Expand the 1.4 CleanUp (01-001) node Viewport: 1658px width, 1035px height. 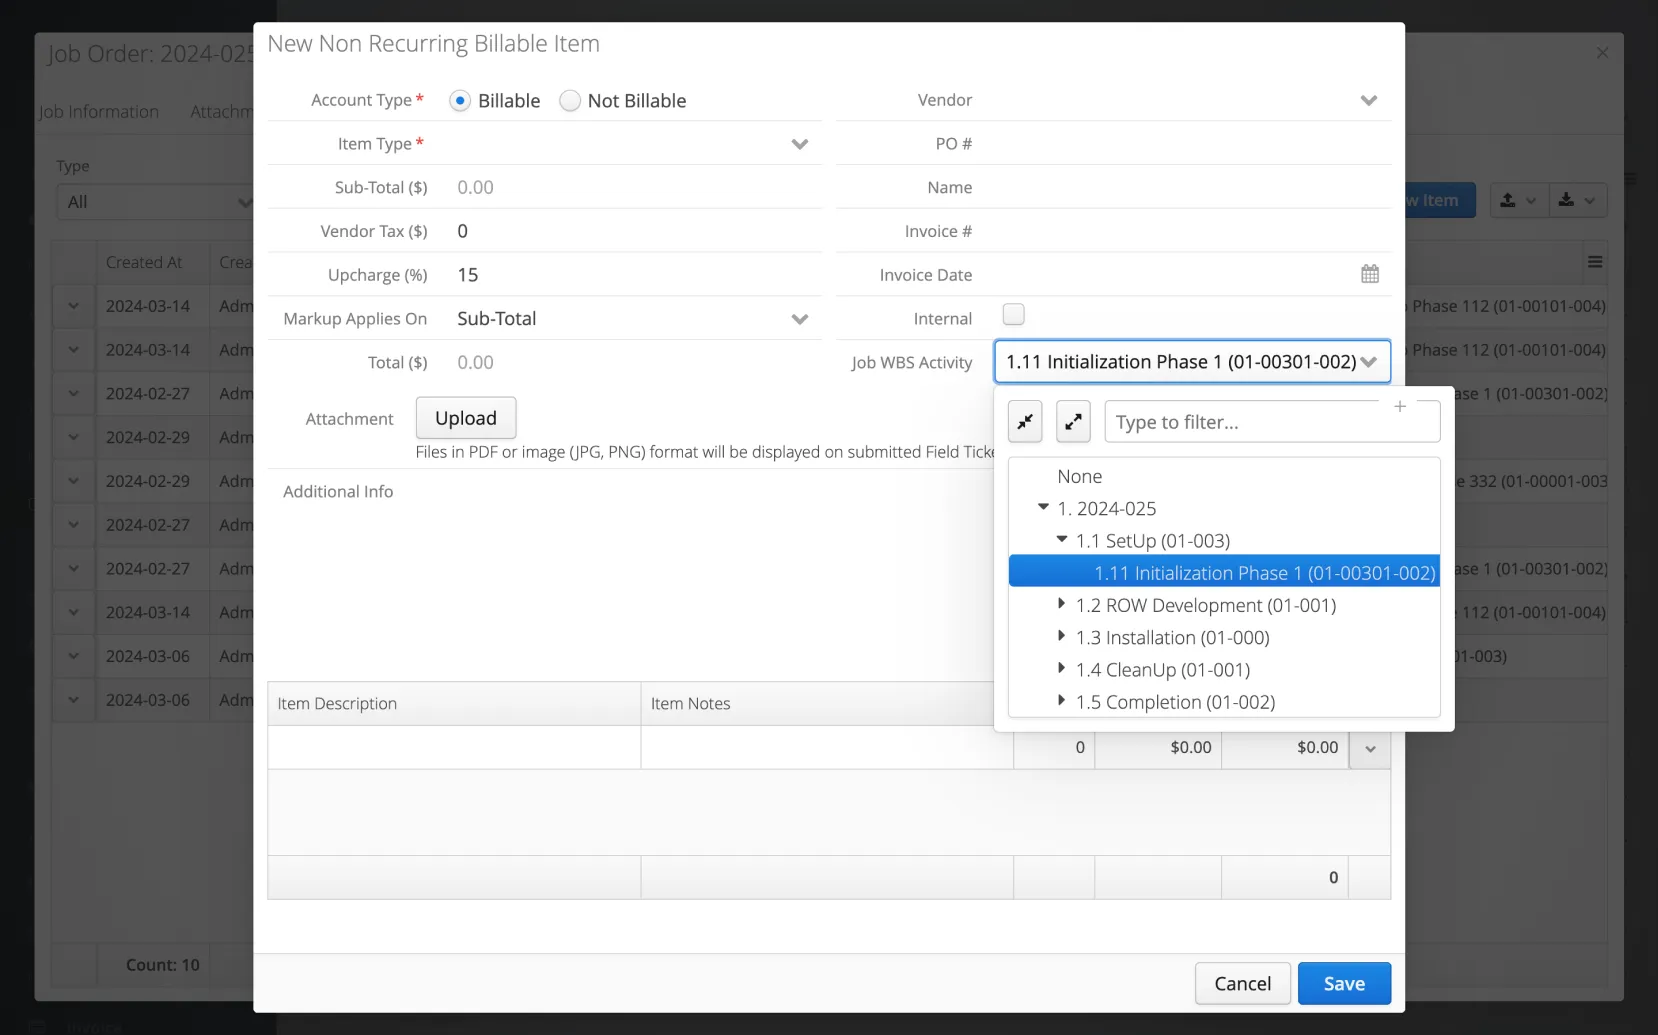1061,668
